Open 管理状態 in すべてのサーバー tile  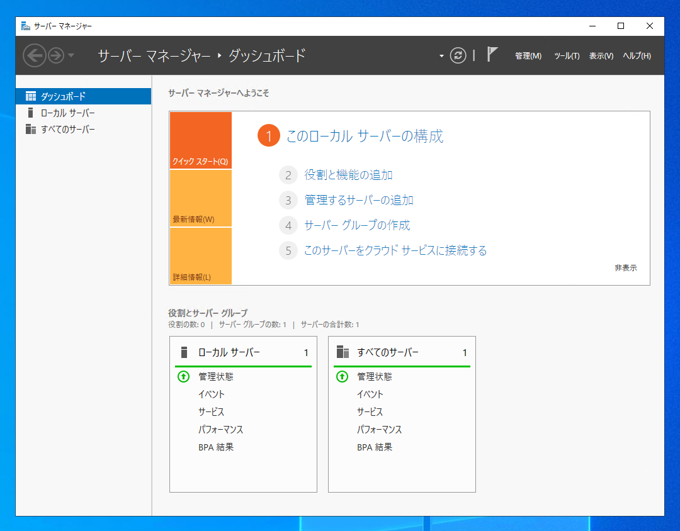point(374,377)
